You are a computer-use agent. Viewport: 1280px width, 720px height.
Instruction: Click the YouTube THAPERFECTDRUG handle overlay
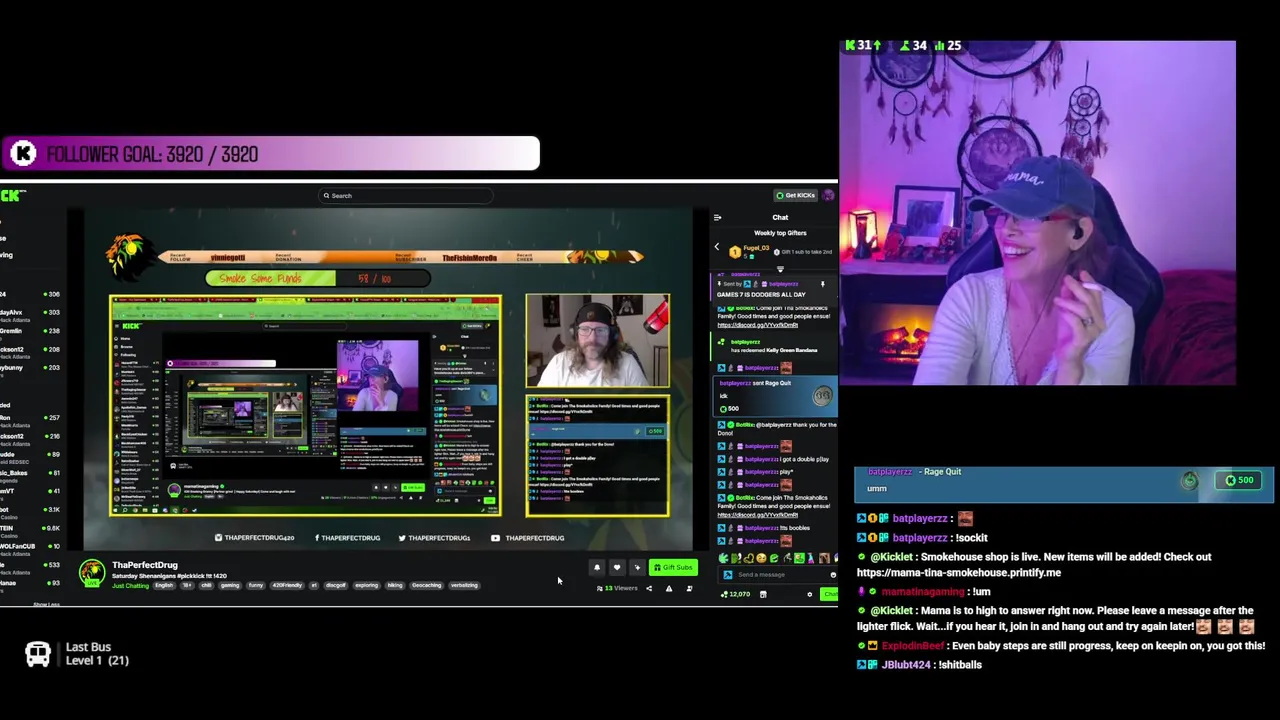click(530, 538)
